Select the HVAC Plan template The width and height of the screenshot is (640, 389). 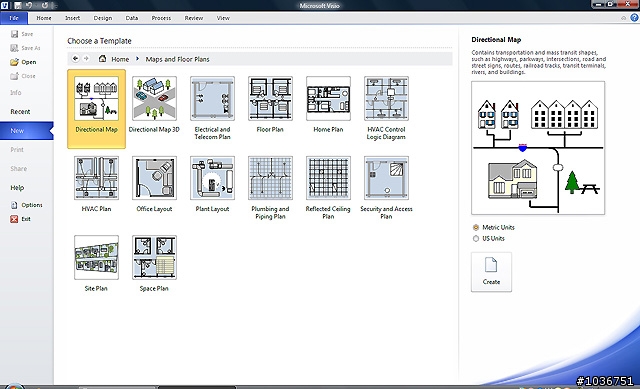[96, 184]
